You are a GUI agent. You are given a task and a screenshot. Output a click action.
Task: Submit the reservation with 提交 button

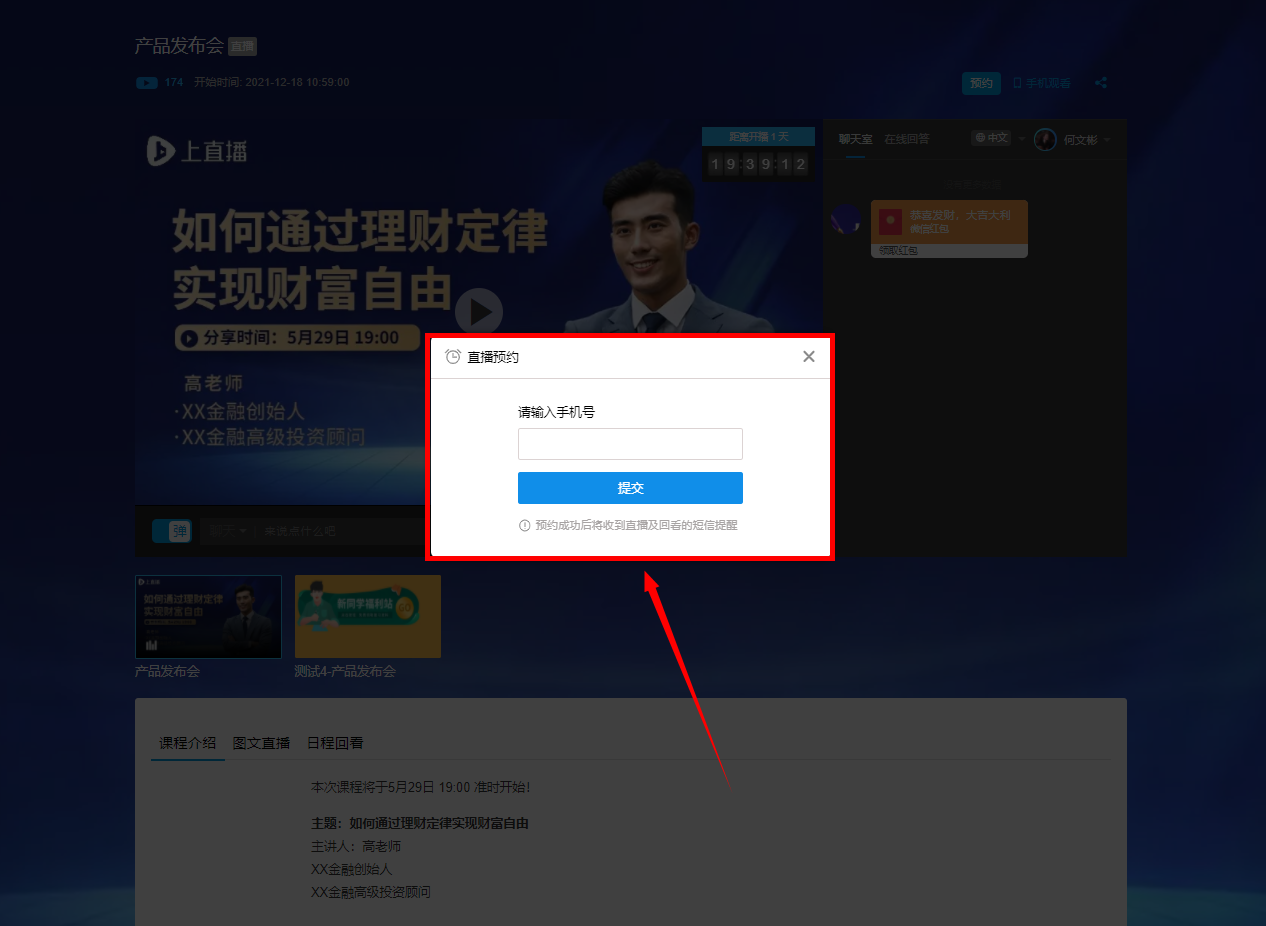point(630,488)
